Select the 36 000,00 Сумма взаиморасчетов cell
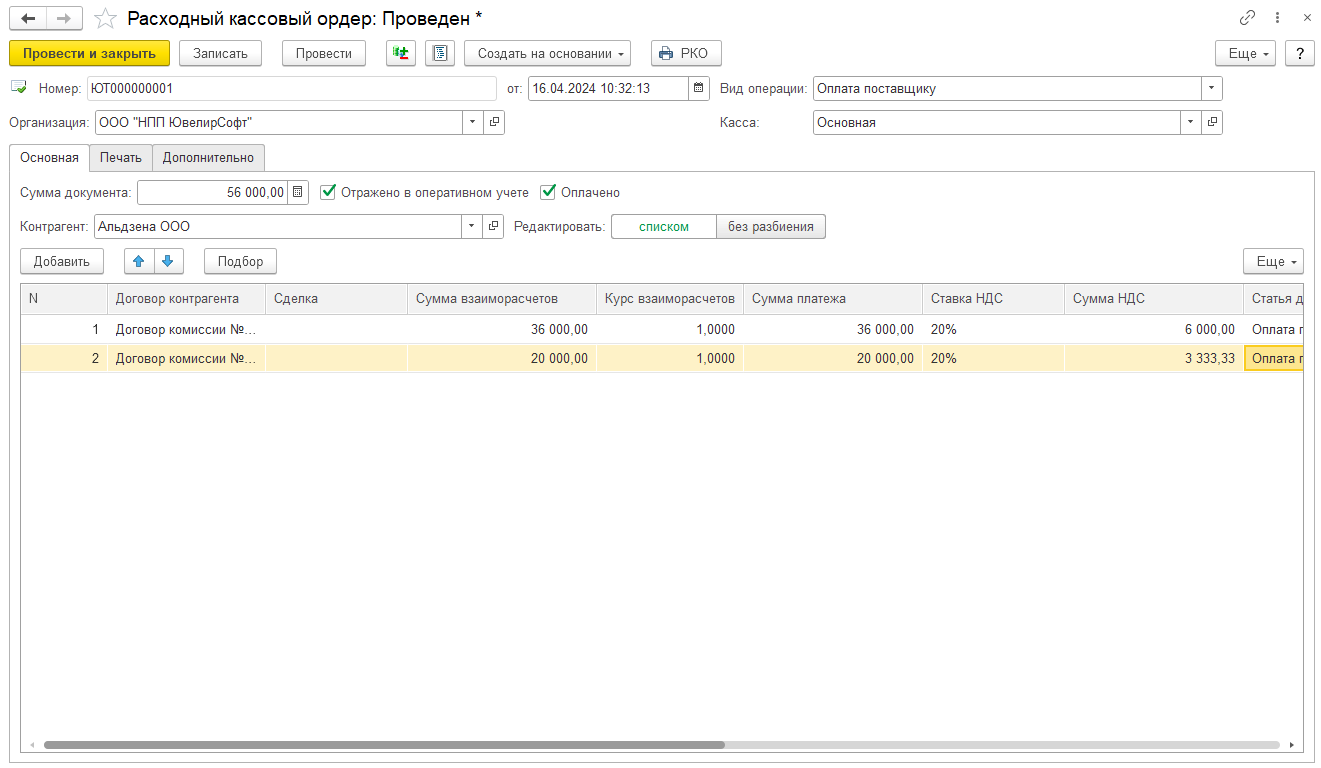 point(502,329)
